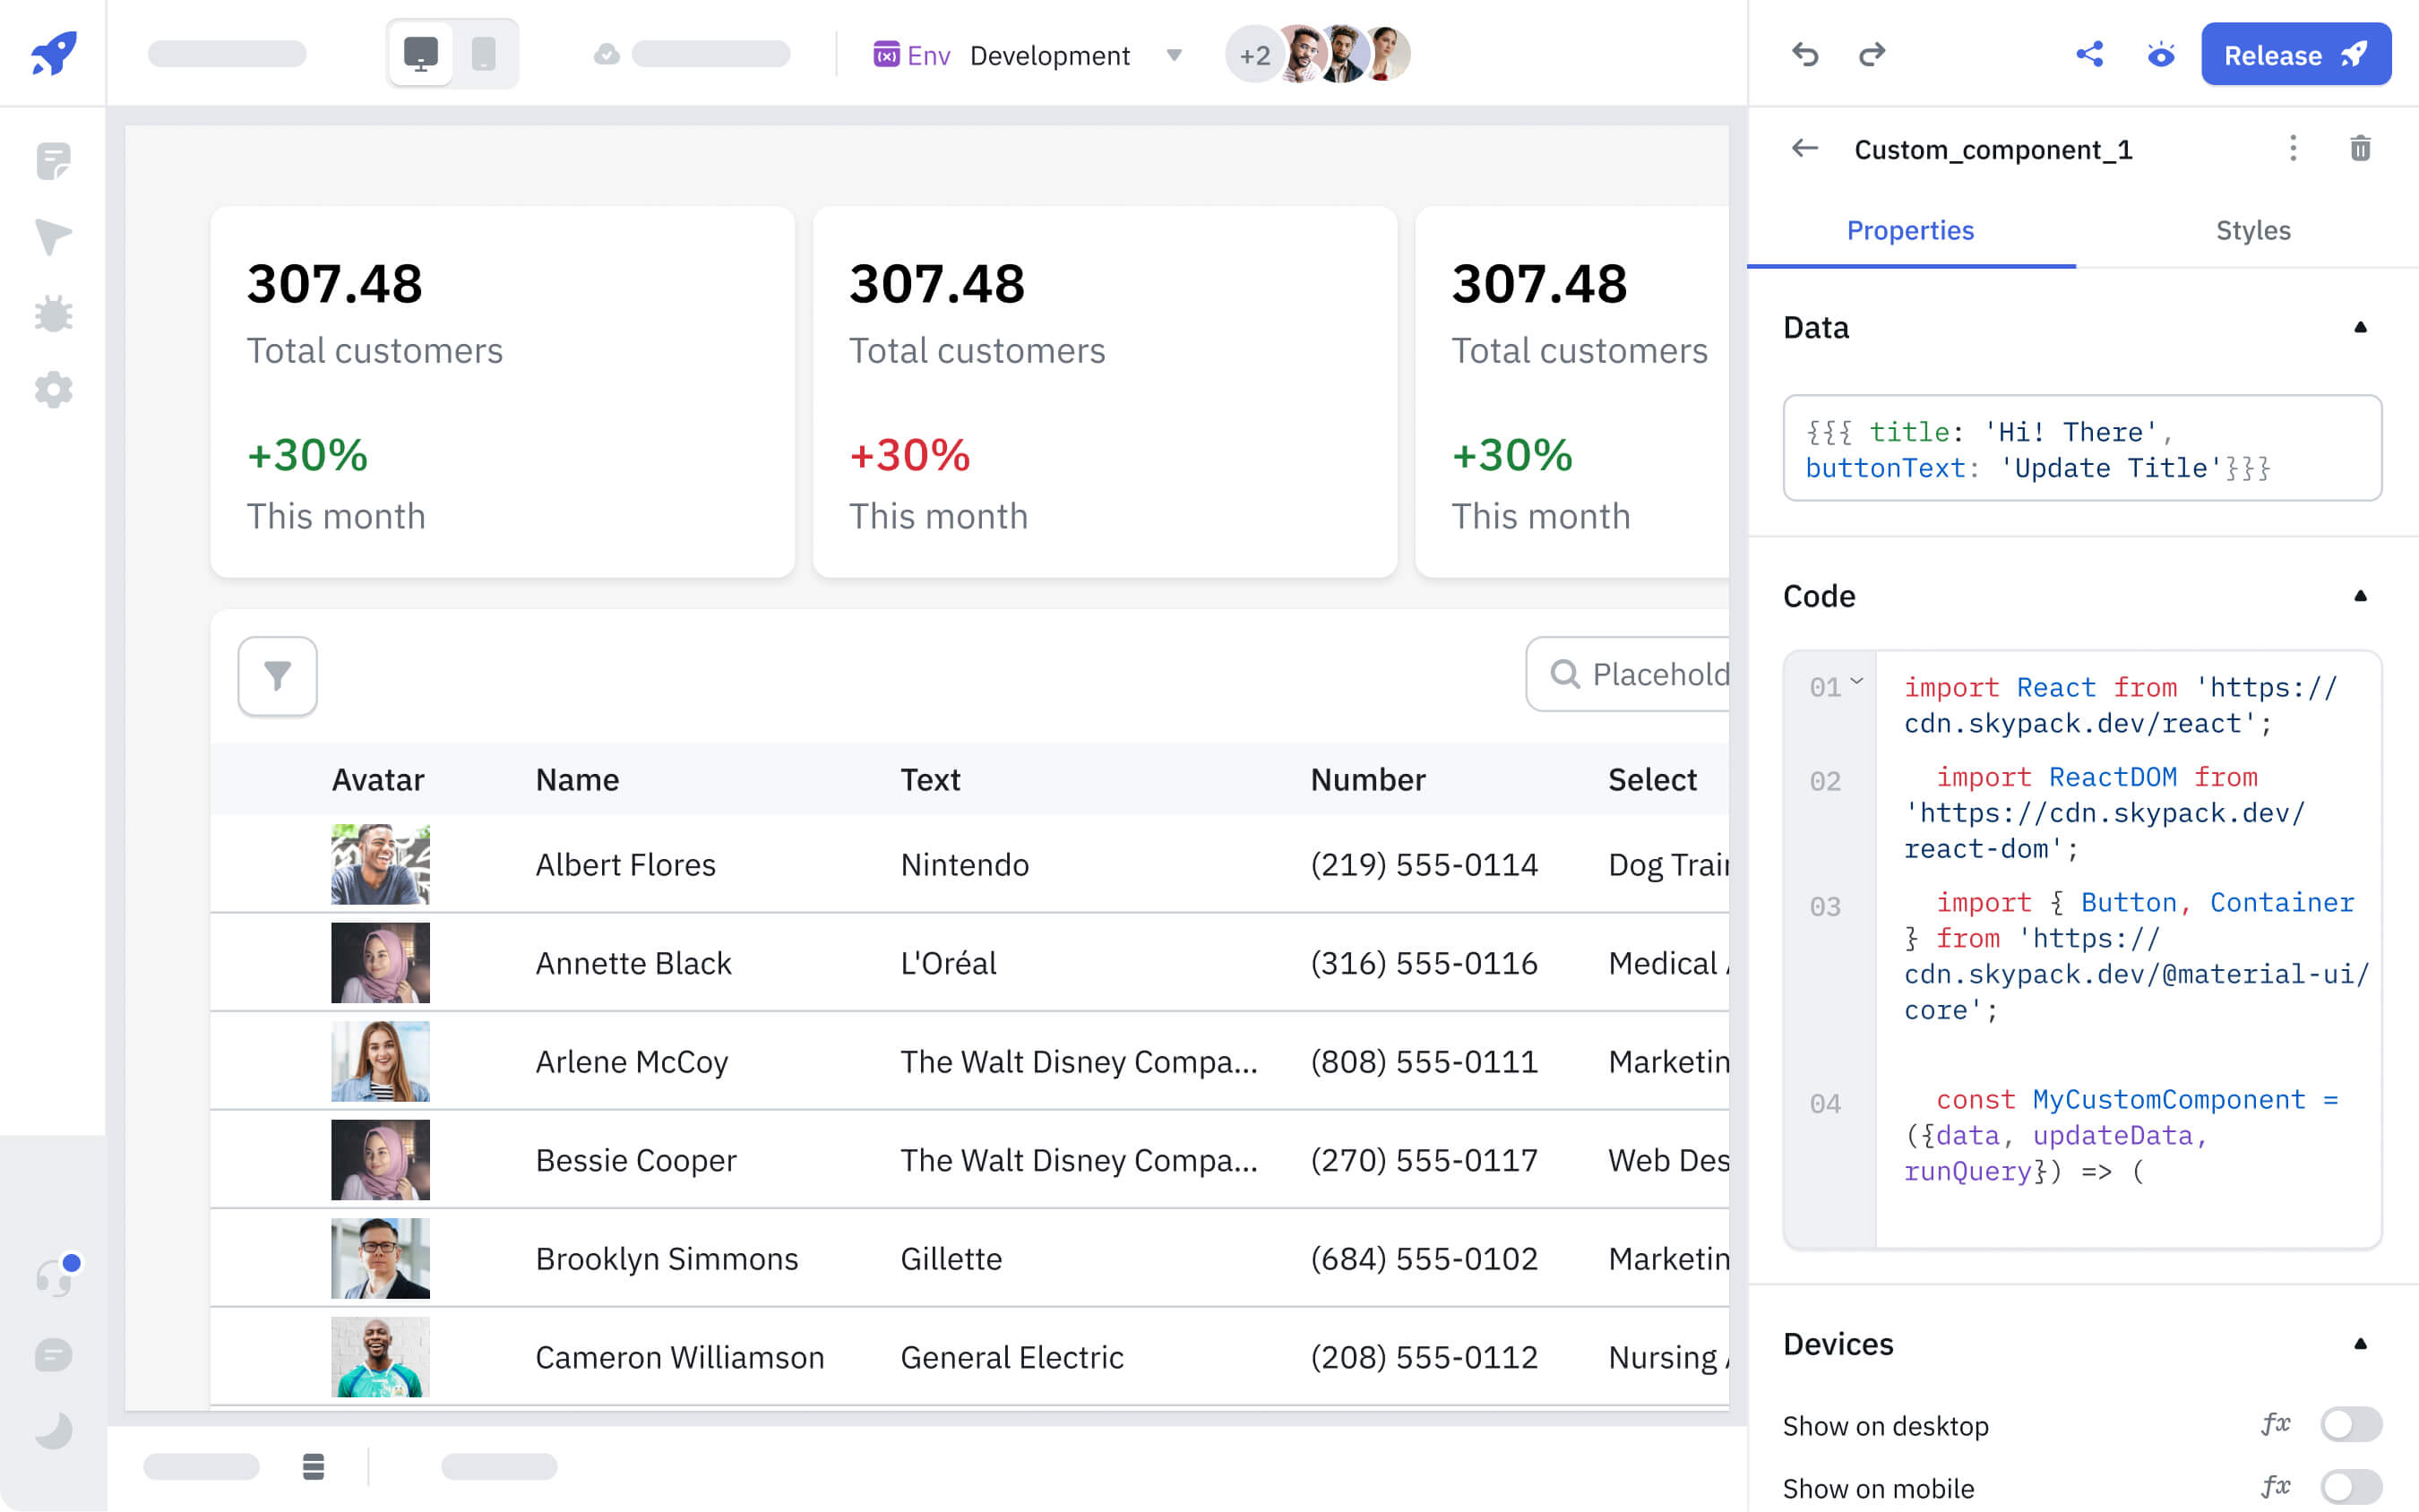This screenshot has width=2419, height=1512.
Task: Click the share icon
Action: (2089, 54)
